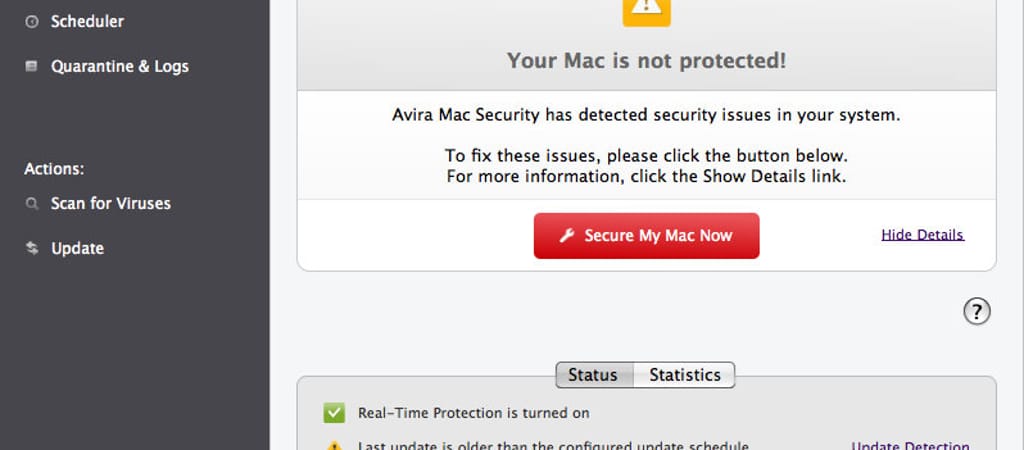Click the green checkmark beside Real-Time Protection

pyautogui.click(x=334, y=413)
